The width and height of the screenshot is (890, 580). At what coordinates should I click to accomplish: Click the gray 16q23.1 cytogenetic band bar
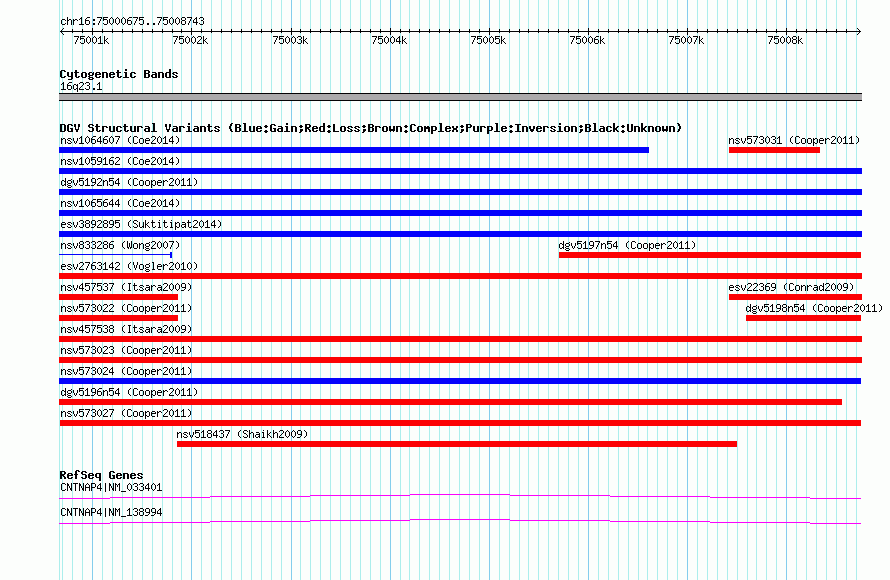click(x=460, y=97)
